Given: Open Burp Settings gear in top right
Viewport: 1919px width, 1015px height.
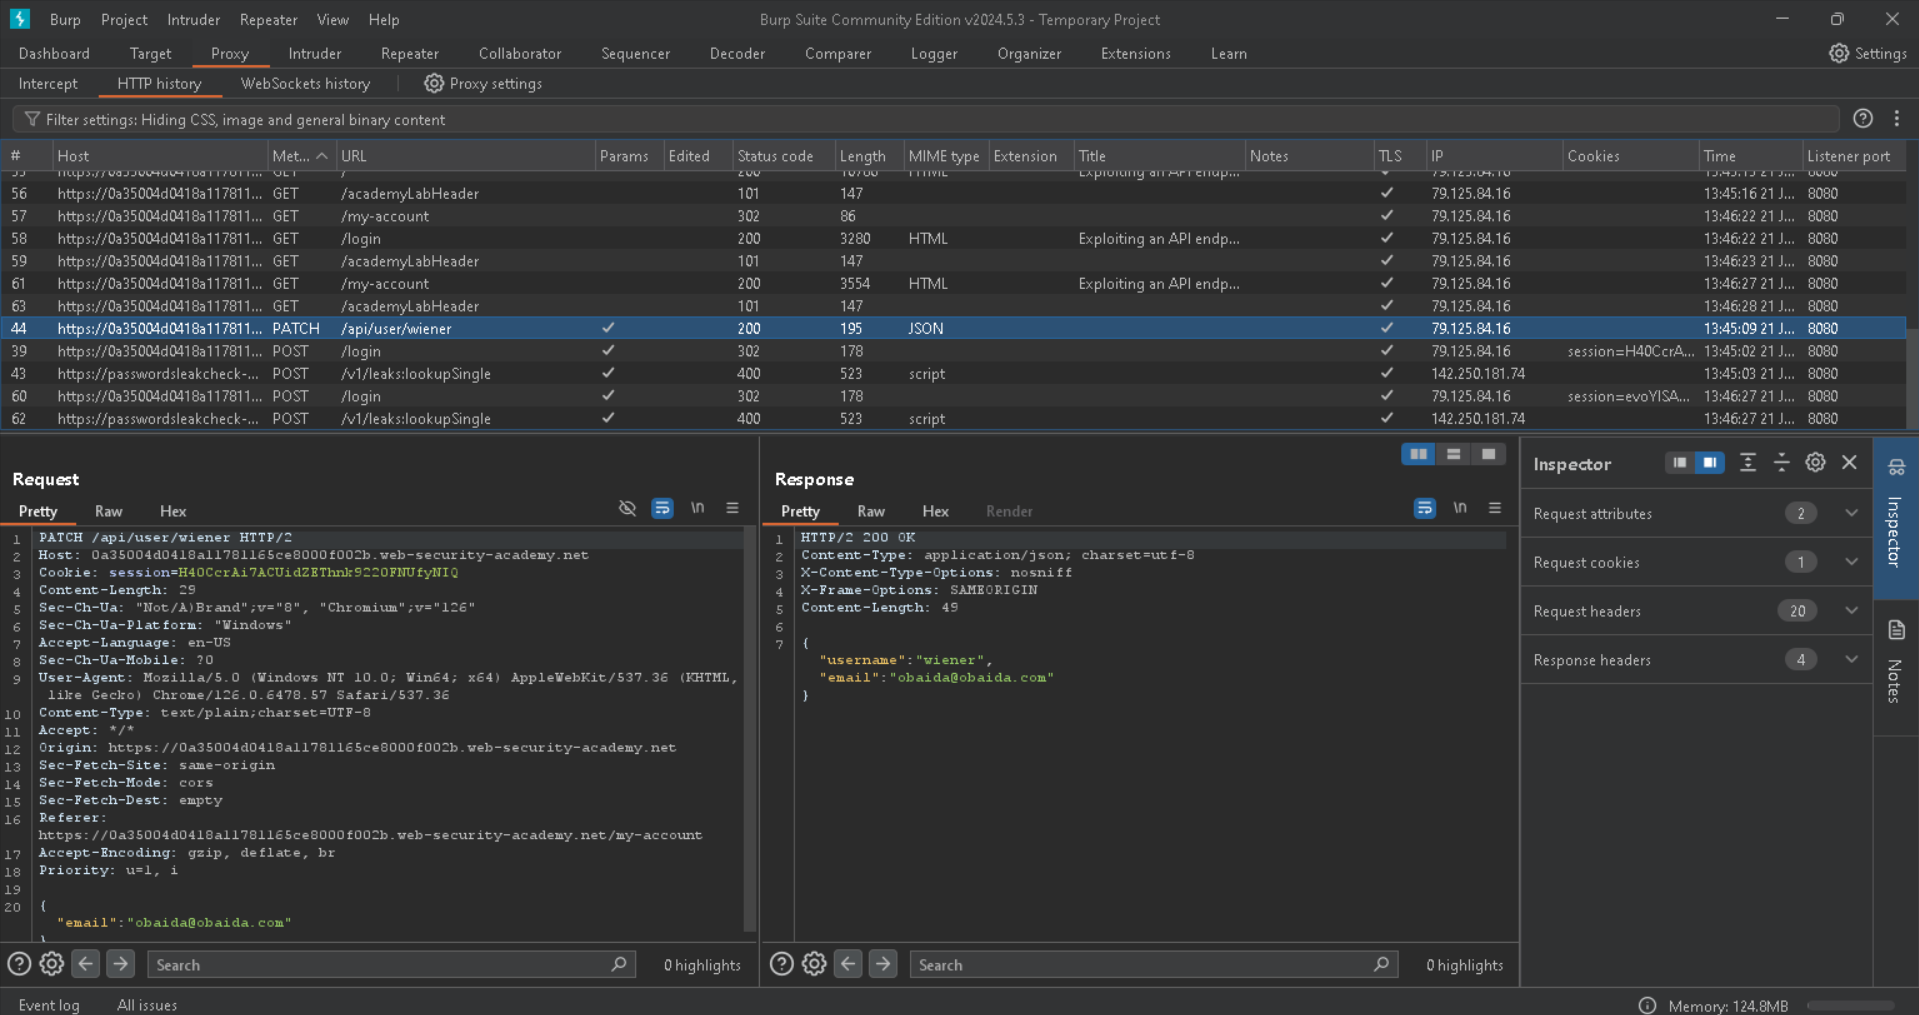Looking at the screenshot, I should click(1838, 54).
